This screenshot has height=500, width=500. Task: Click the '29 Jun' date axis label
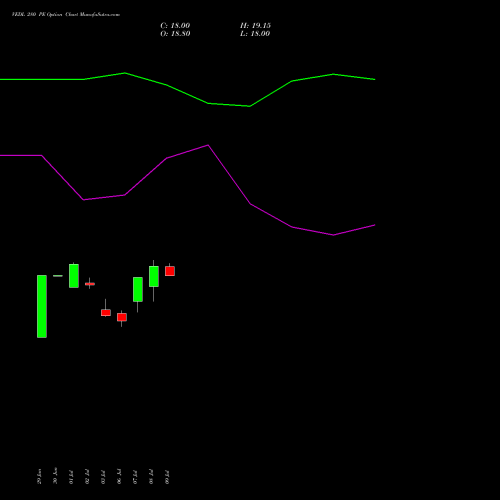click(x=39, y=476)
